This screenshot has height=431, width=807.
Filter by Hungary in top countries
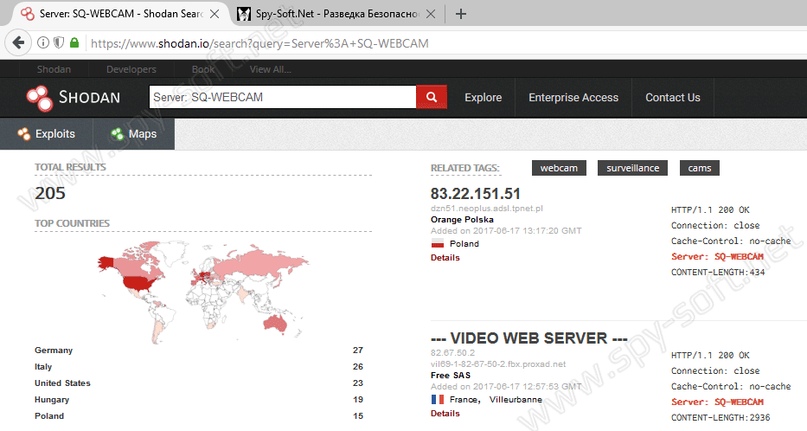[51, 400]
